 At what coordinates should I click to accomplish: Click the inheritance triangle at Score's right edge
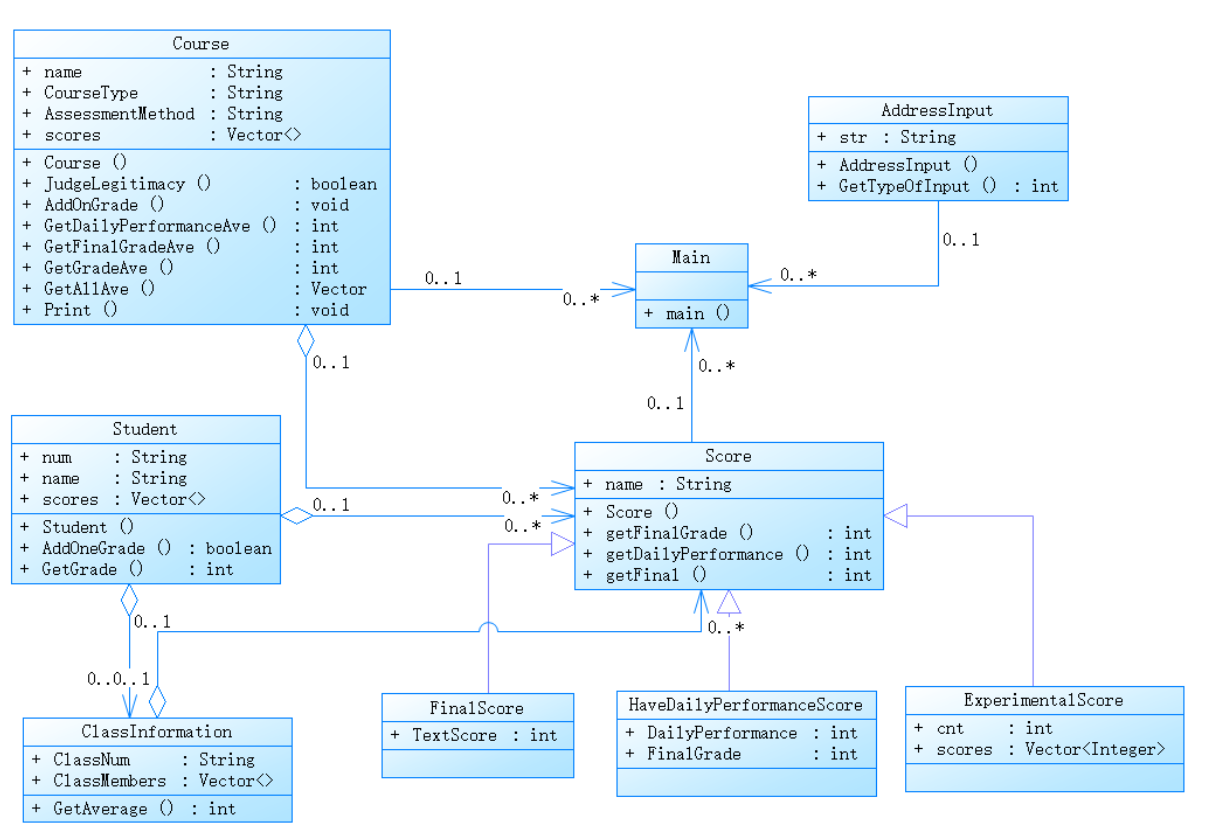click(896, 516)
